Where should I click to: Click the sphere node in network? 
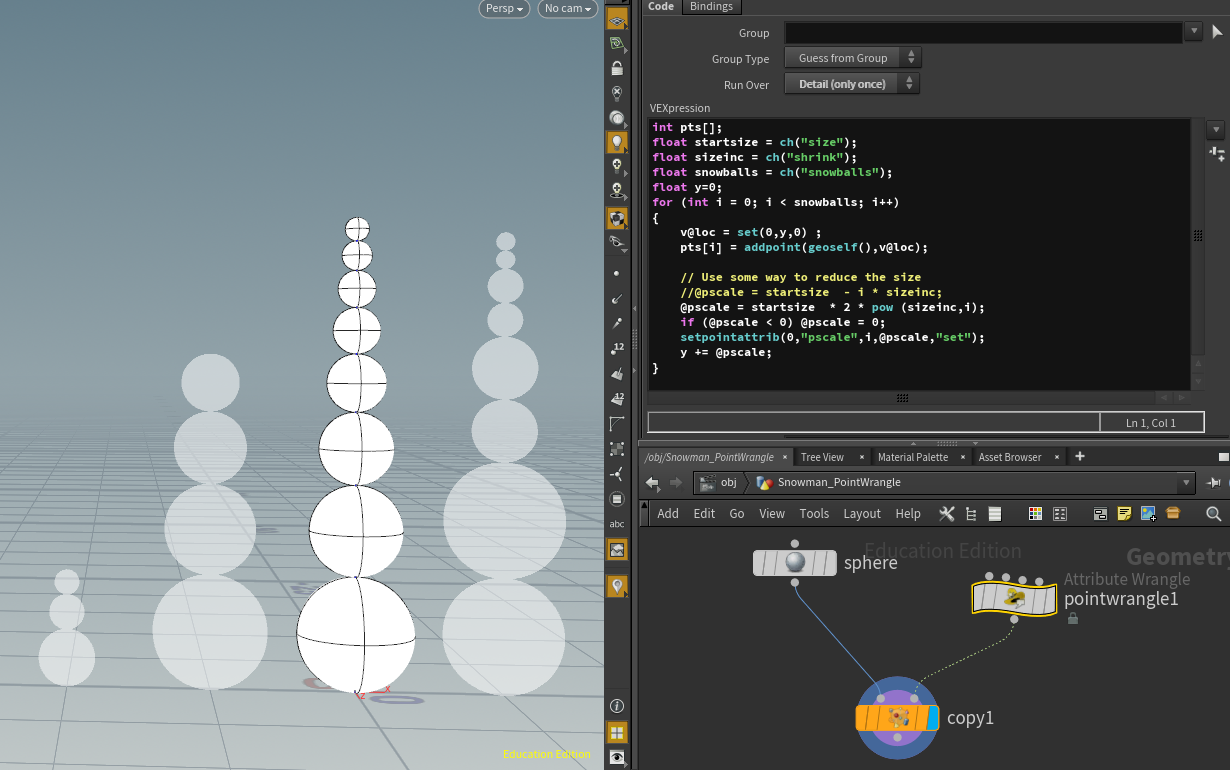click(794, 563)
